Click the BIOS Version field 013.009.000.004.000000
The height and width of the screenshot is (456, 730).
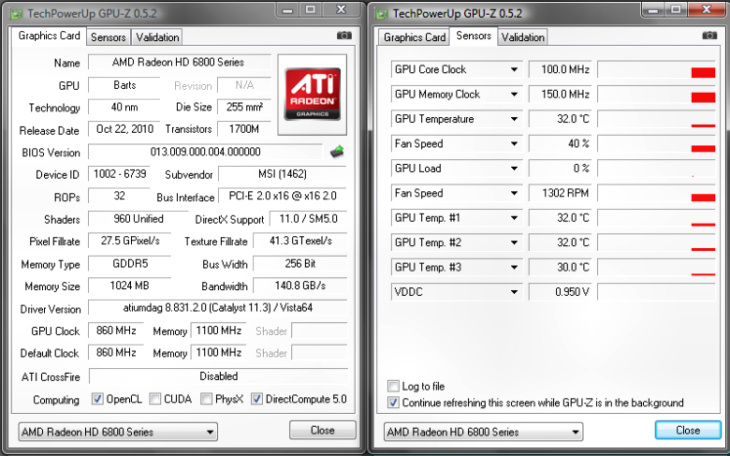click(205, 152)
